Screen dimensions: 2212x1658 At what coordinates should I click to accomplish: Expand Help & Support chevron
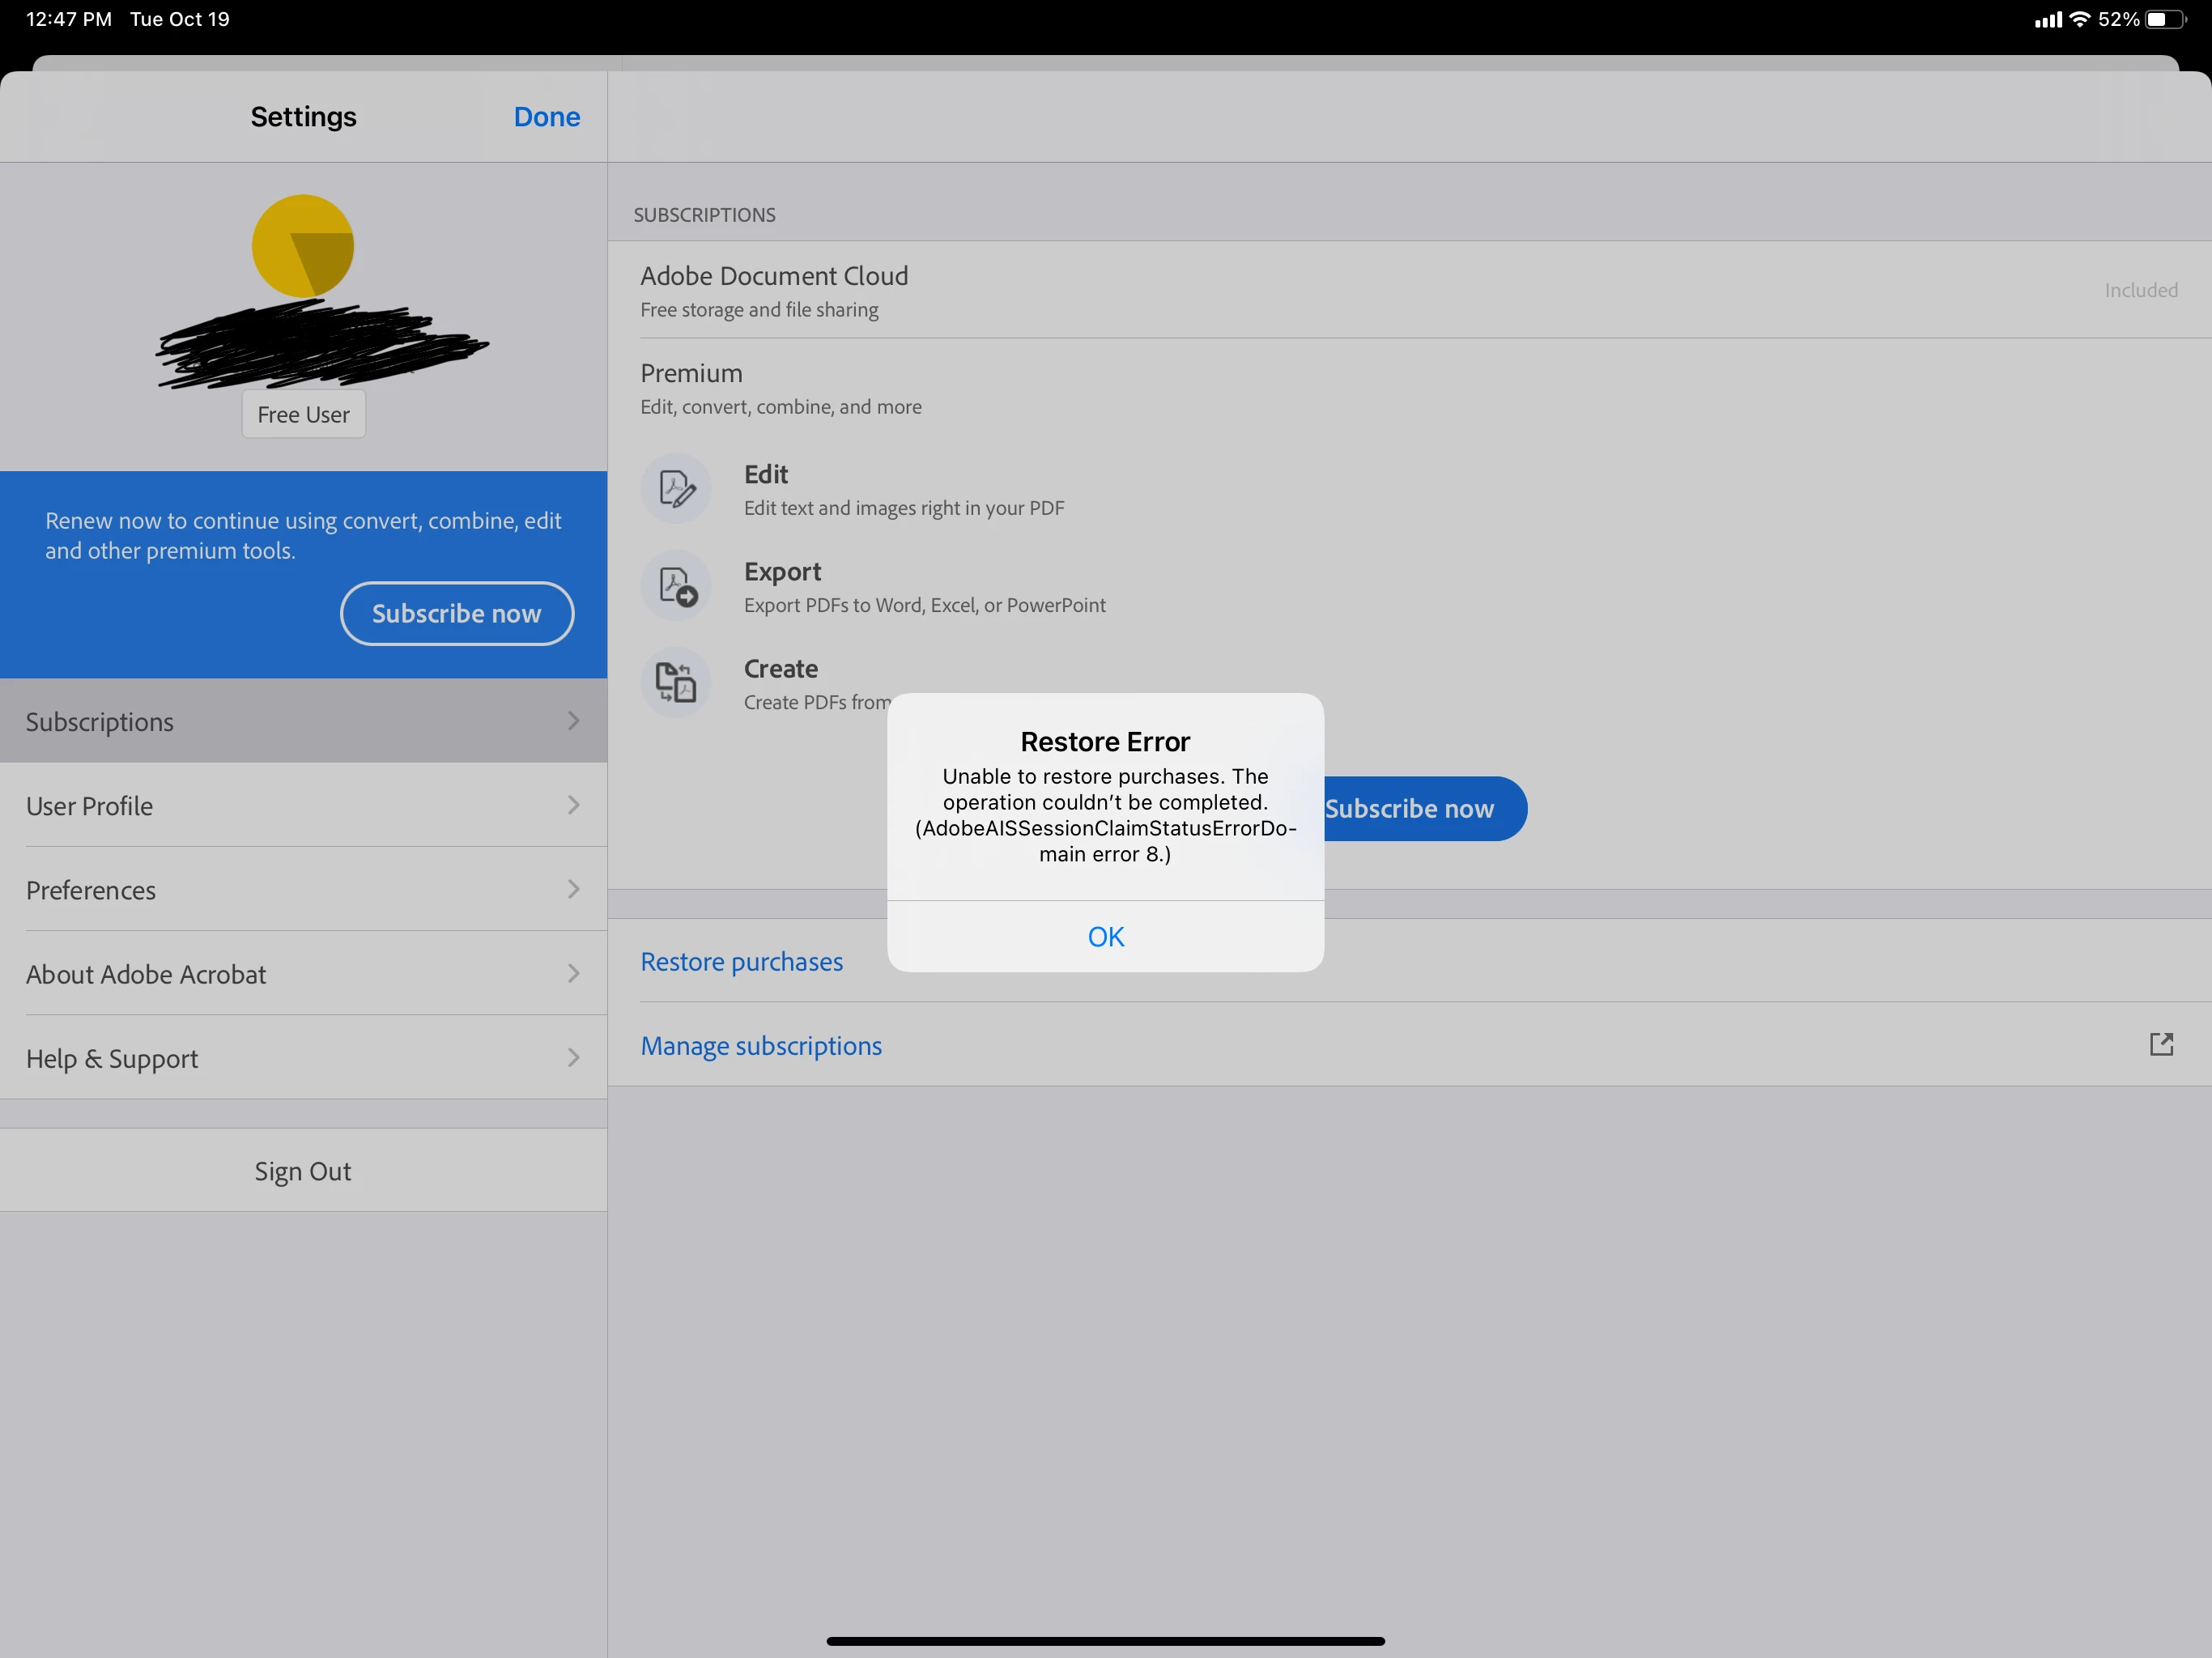573,1058
